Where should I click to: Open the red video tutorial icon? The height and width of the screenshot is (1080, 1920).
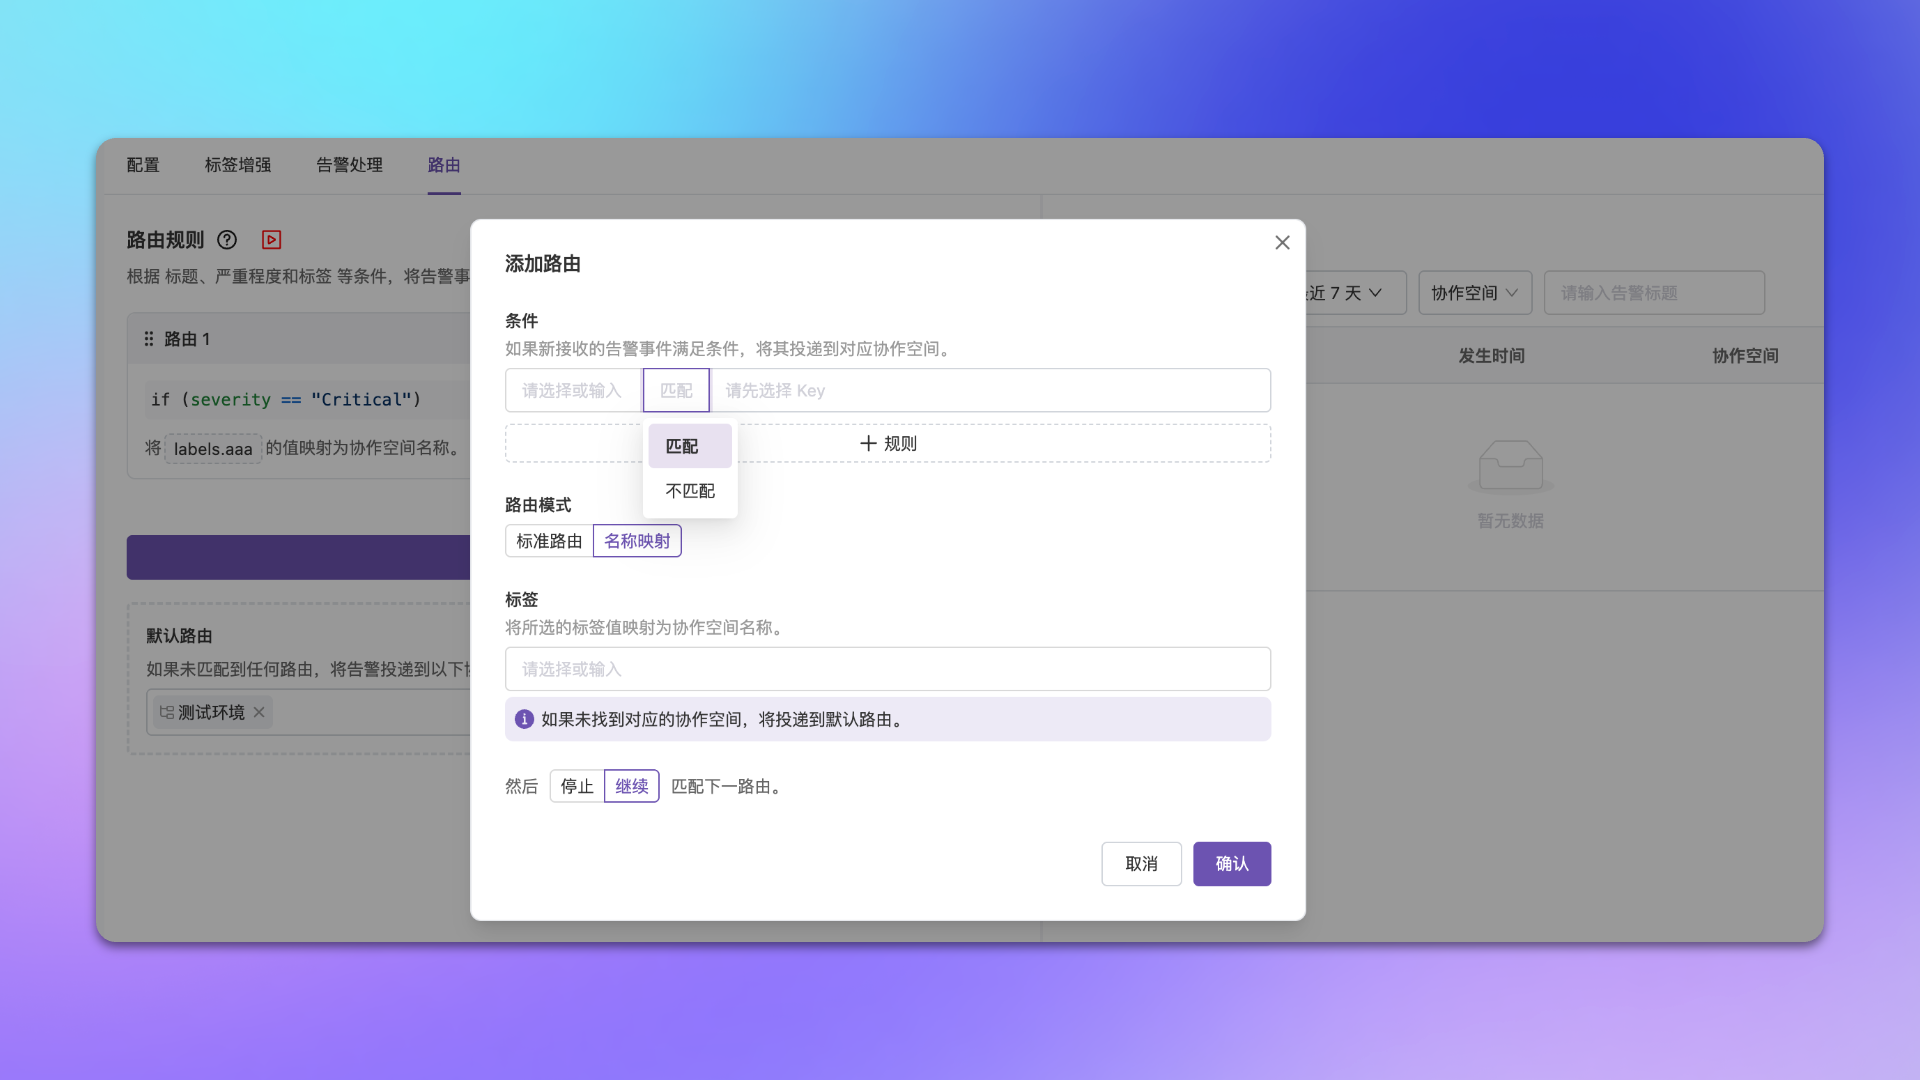[x=271, y=240]
